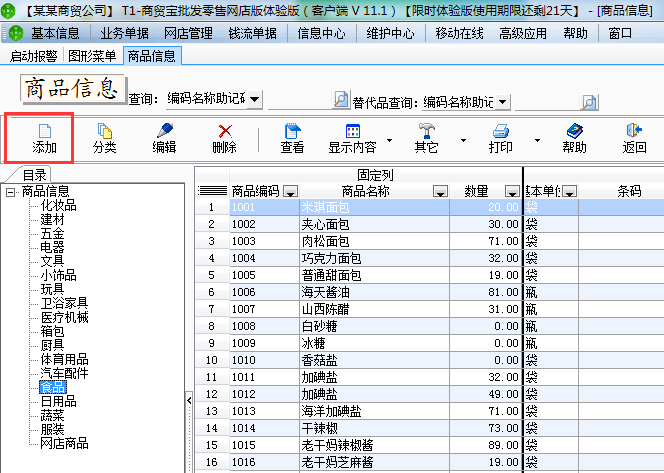Open the 基本信息 menu
The width and height of the screenshot is (664, 473).
[55, 33]
